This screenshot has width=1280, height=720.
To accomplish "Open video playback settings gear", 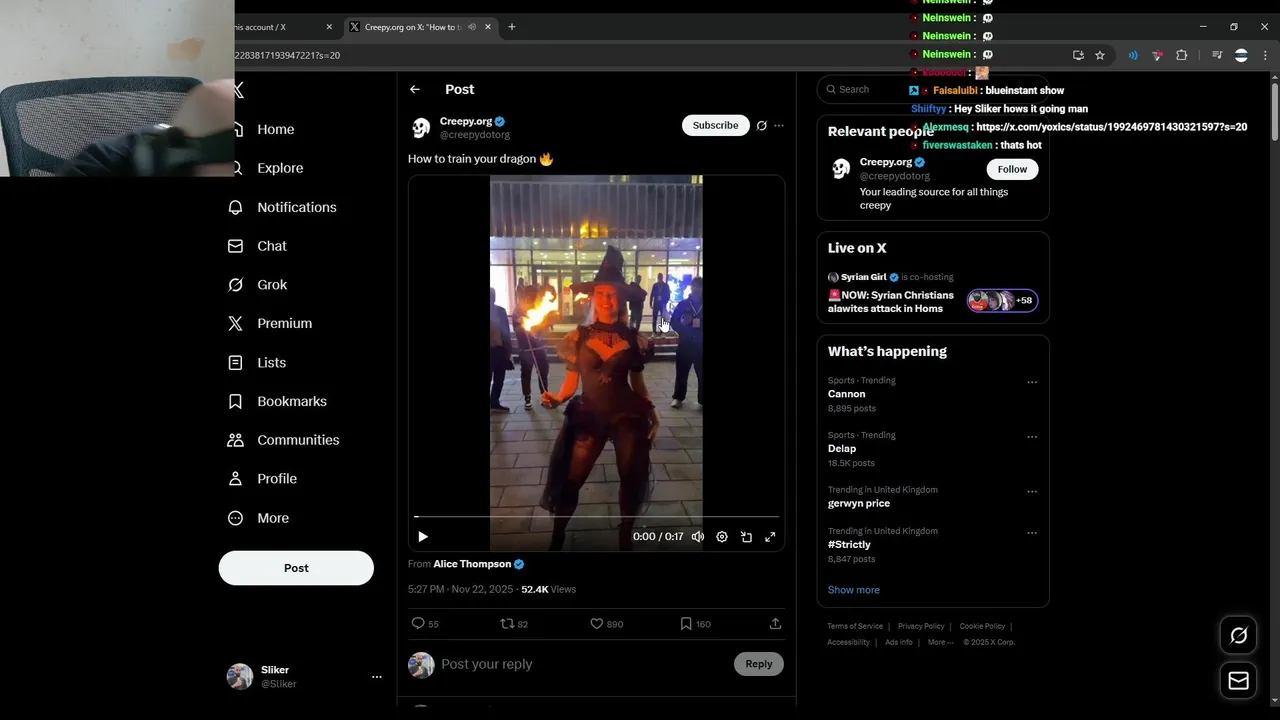I will (x=722, y=537).
